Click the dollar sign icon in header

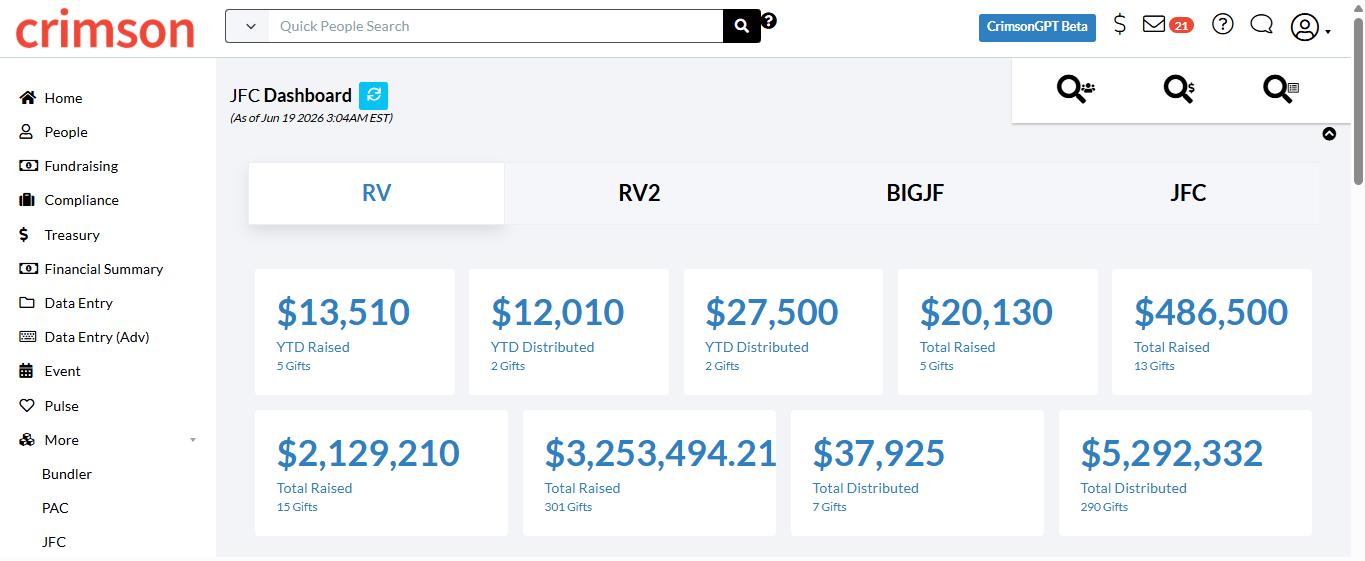(1120, 25)
